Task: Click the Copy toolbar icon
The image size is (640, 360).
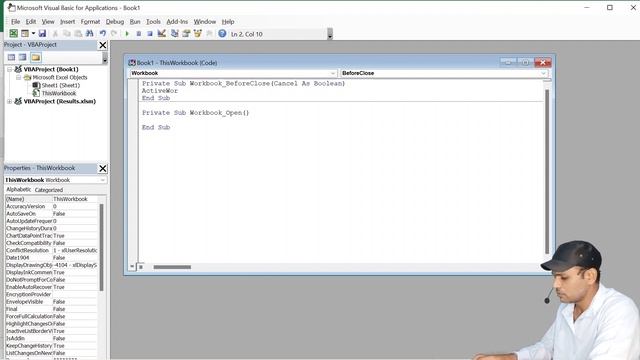Action: 67,34
